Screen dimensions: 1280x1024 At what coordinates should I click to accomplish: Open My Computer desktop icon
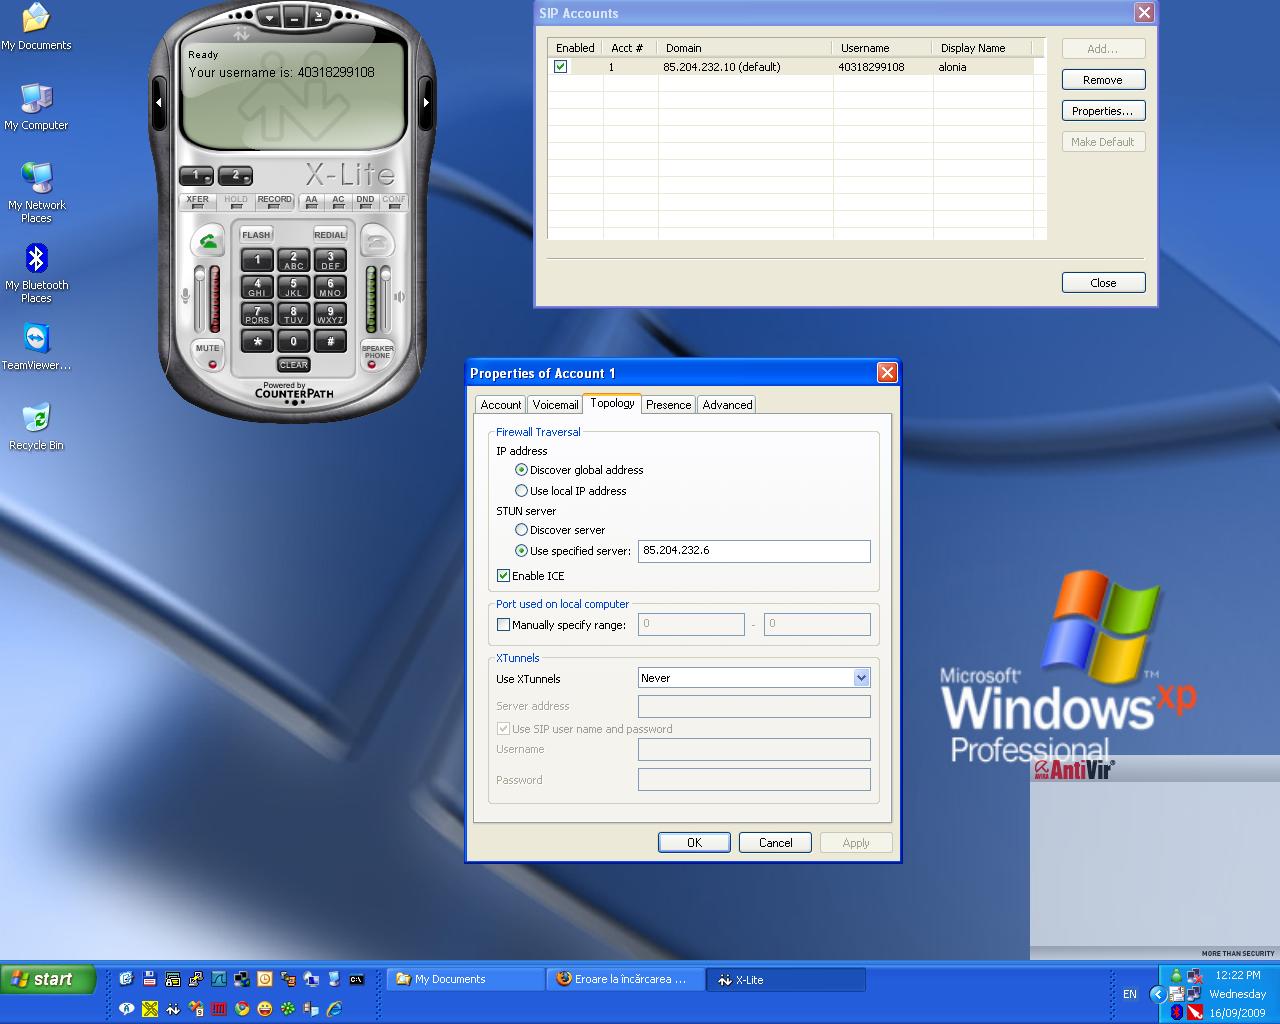(x=36, y=107)
